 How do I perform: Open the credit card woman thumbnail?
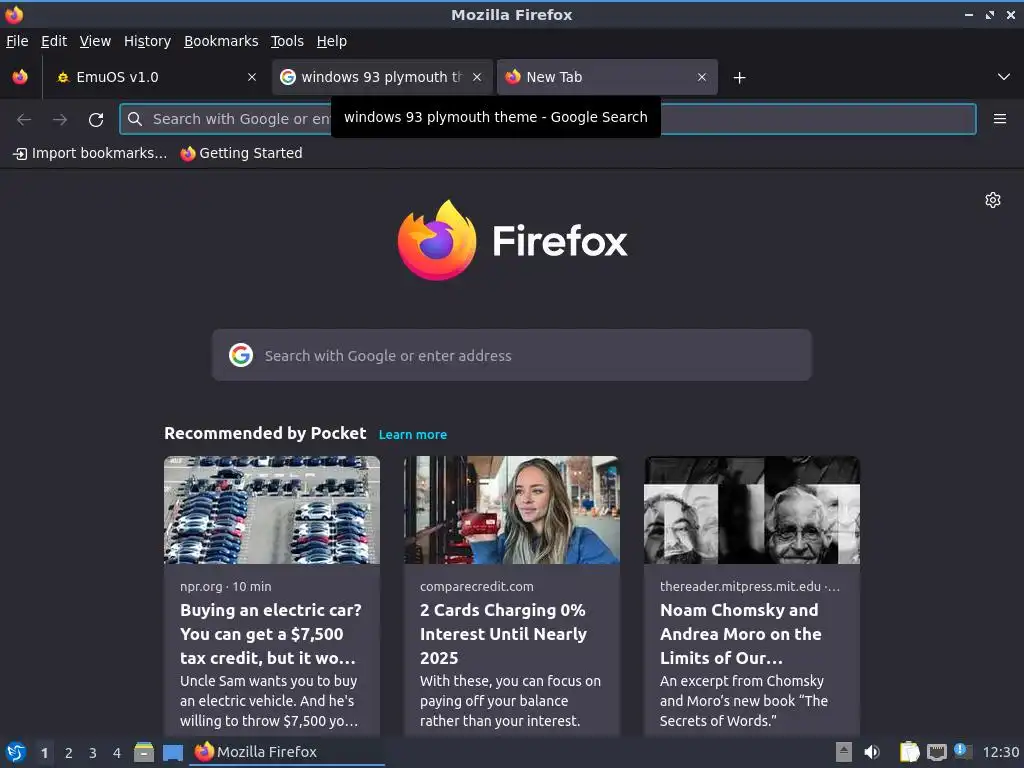(511, 510)
